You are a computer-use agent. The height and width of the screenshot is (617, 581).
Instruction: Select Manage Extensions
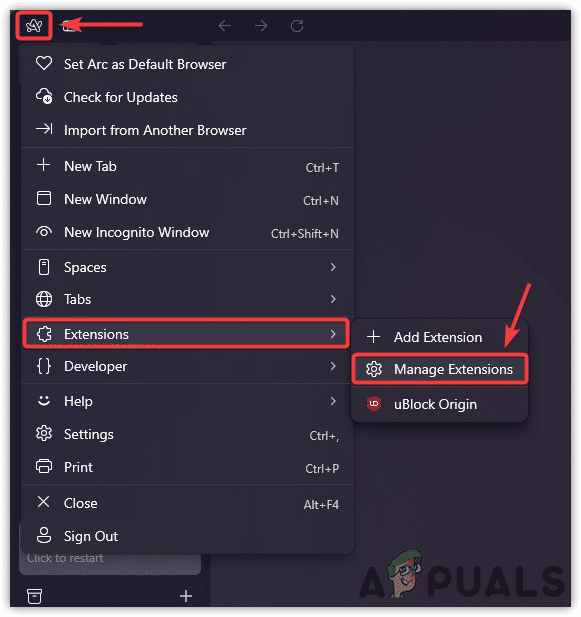tap(439, 369)
